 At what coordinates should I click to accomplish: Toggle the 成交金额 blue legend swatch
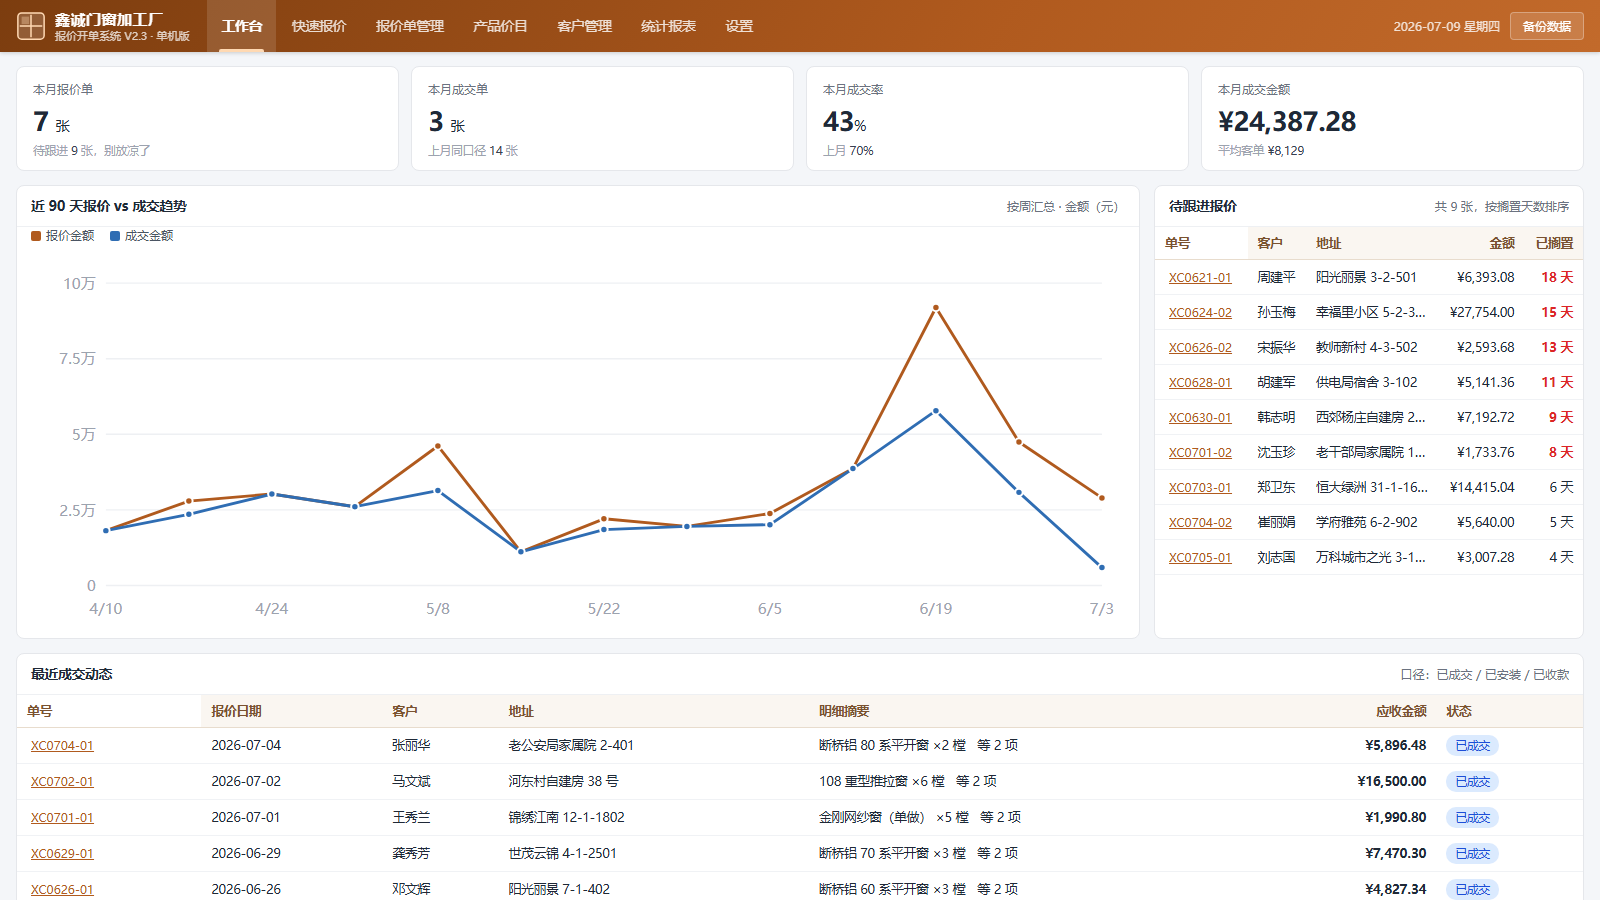[115, 236]
